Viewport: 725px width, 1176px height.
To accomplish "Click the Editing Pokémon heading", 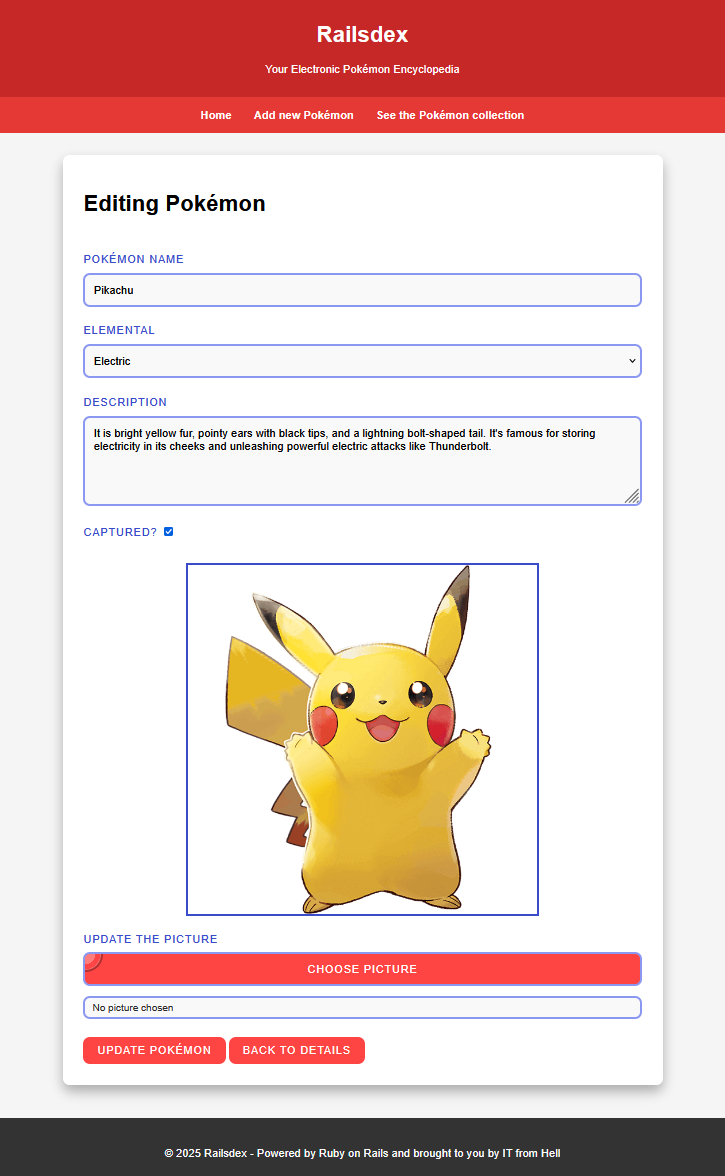I will [174, 204].
